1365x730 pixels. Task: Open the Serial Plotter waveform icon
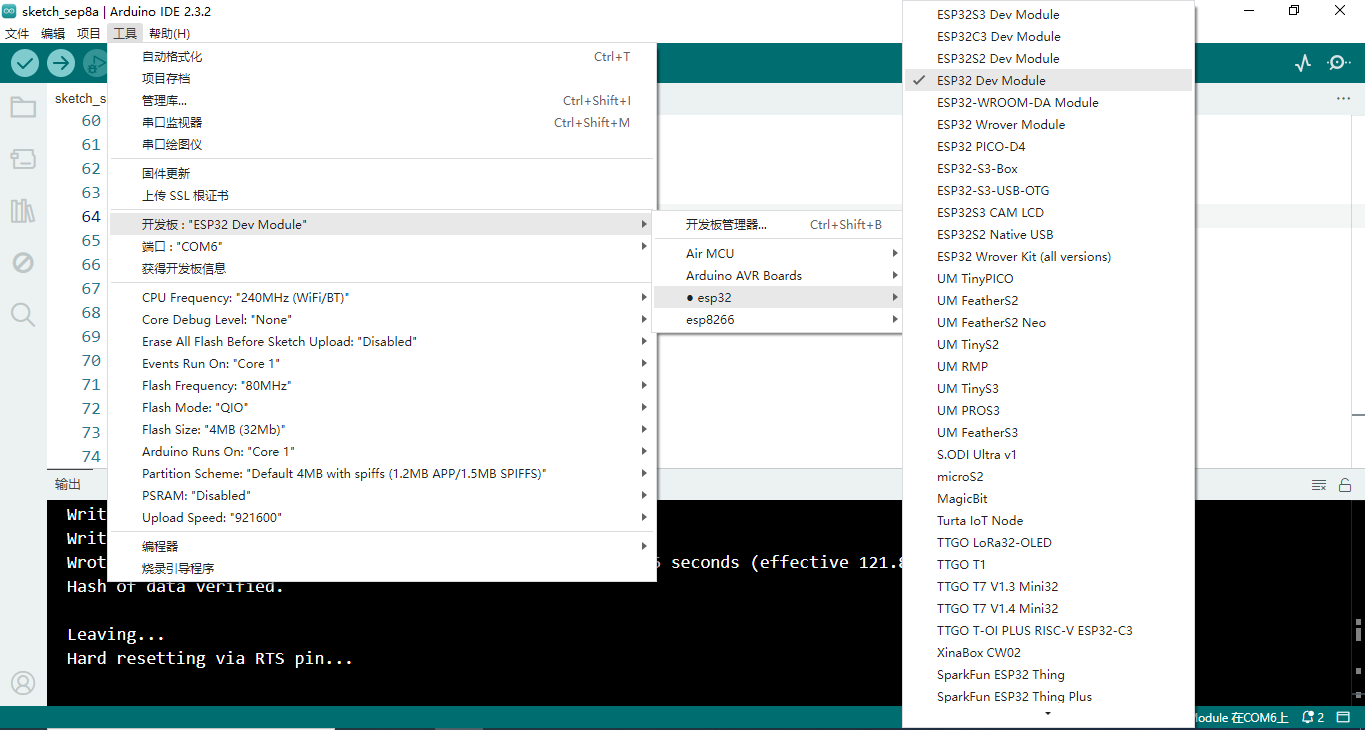1302,63
